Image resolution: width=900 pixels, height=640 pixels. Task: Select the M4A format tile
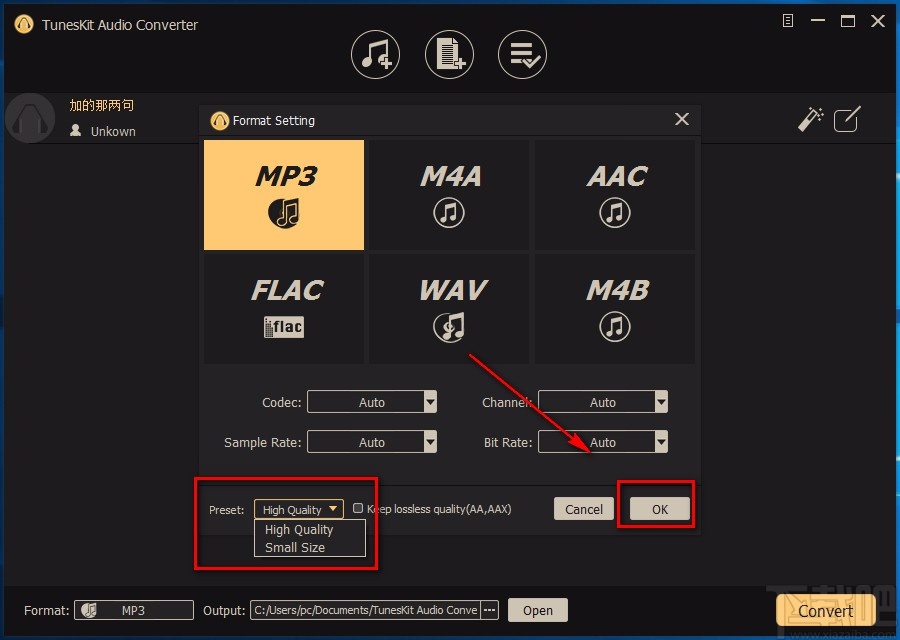point(449,195)
